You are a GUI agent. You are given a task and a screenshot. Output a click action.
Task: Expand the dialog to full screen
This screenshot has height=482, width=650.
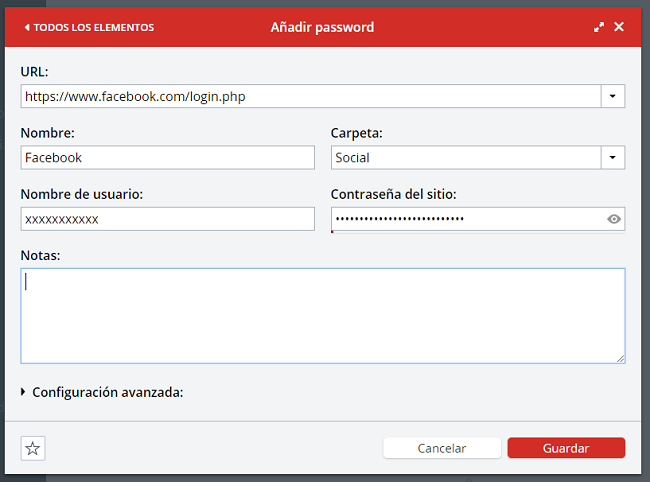click(599, 27)
